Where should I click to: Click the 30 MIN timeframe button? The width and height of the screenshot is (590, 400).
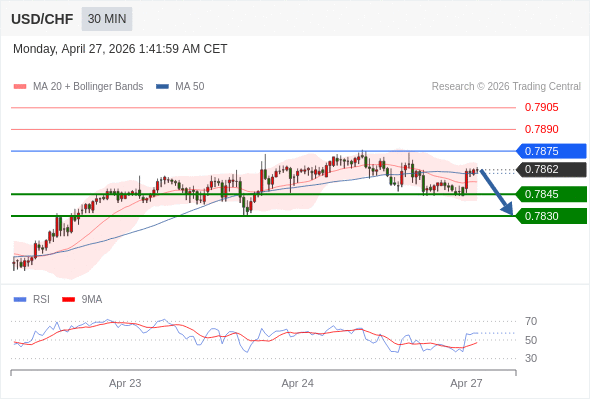coord(107,19)
